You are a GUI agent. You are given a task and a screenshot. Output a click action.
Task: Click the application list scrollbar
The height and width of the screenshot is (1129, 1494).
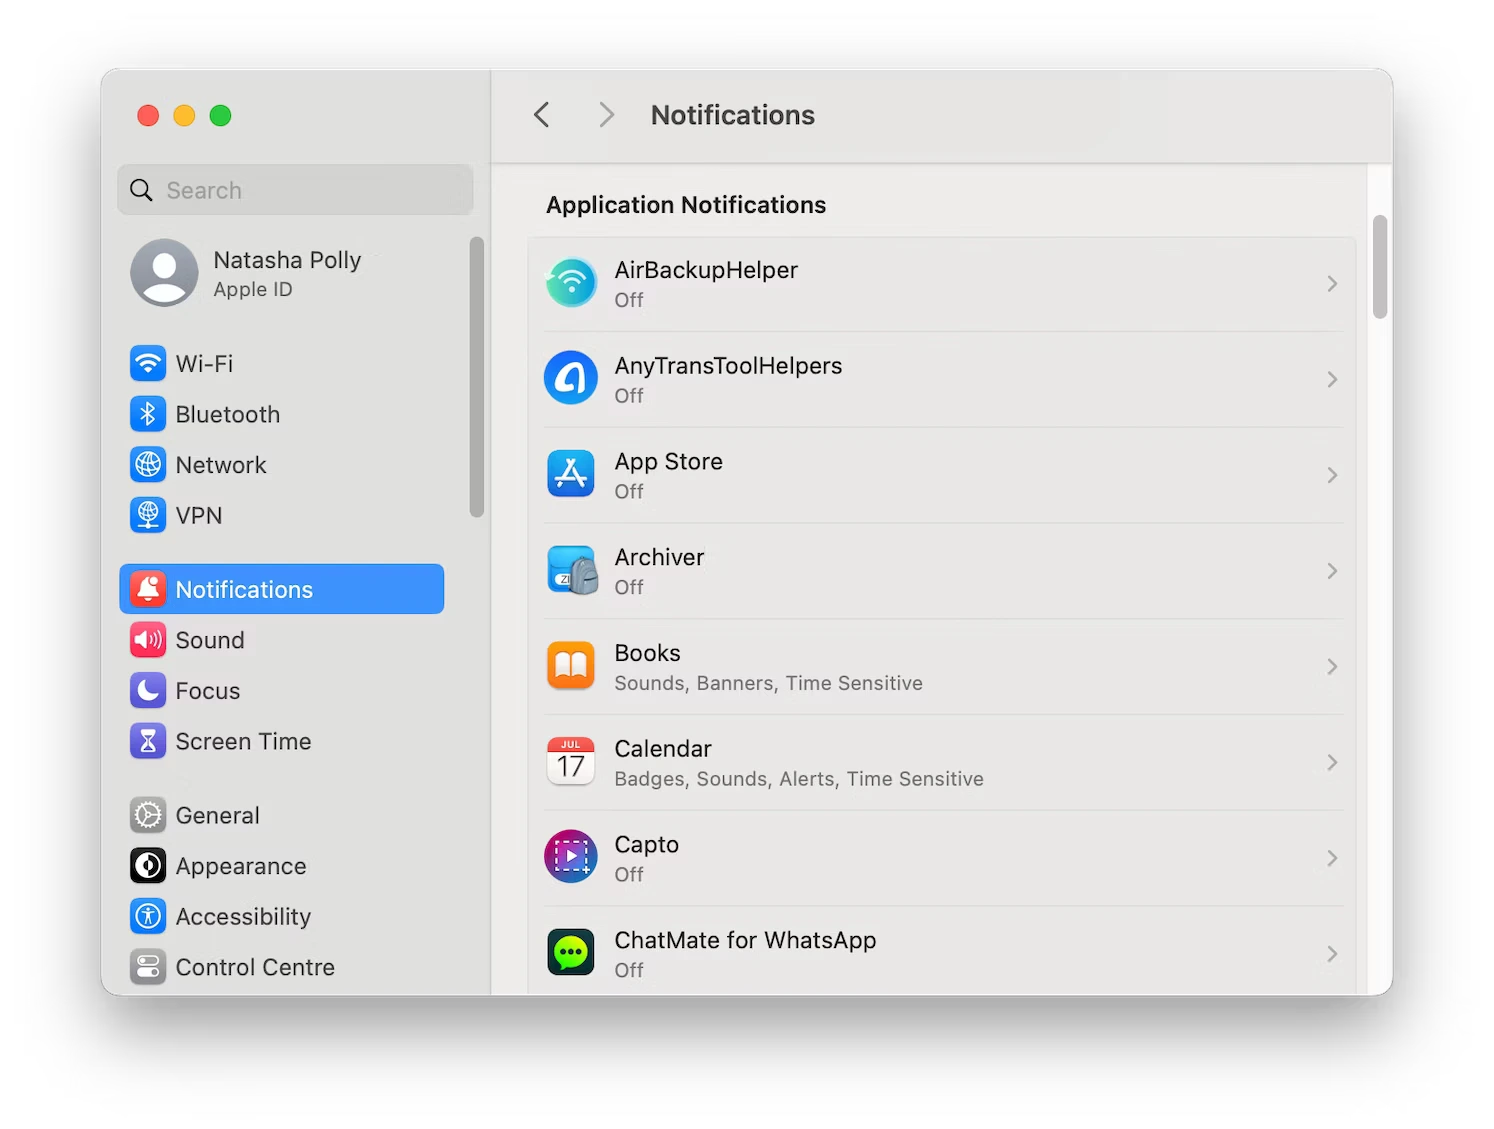pyautogui.click(x=1380, y=267)
